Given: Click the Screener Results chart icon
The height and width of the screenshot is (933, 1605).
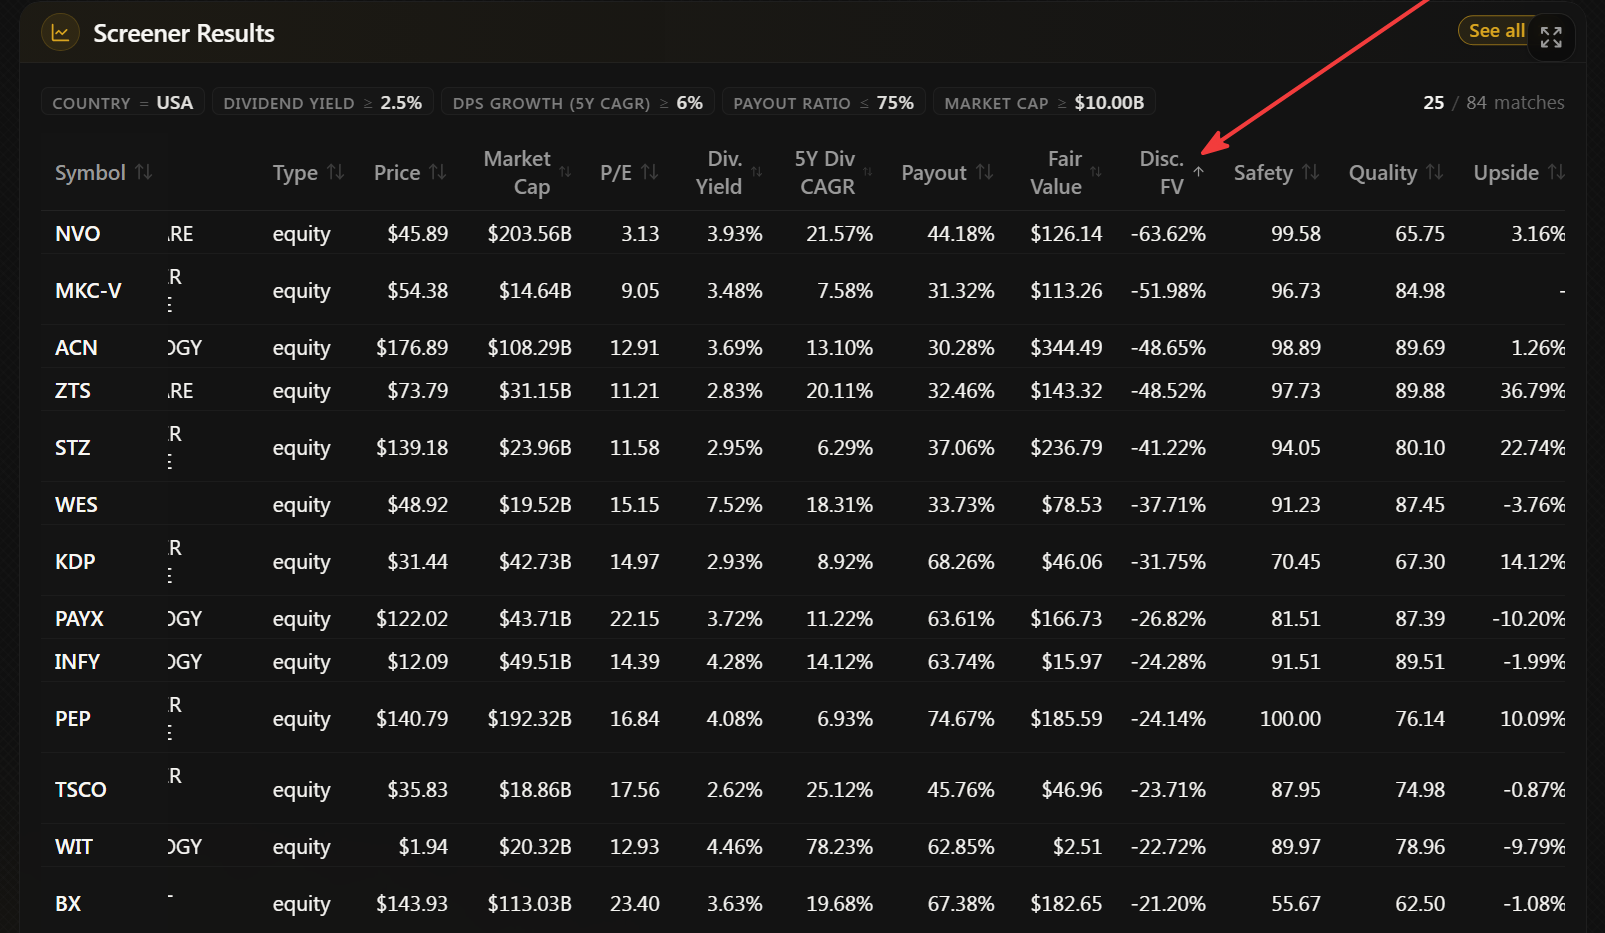Looking at the screenshot, I should (60, 33).
